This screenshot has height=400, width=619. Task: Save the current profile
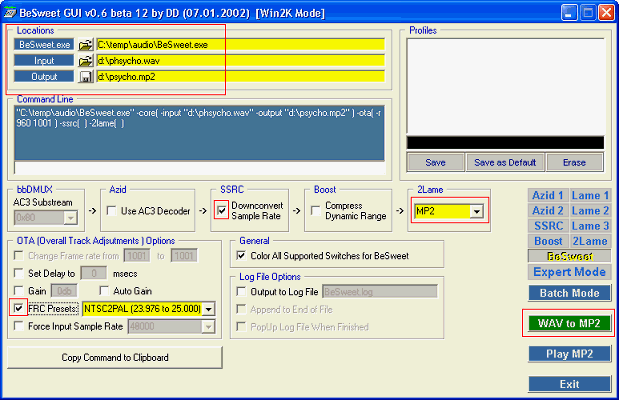tap(435, 163)
